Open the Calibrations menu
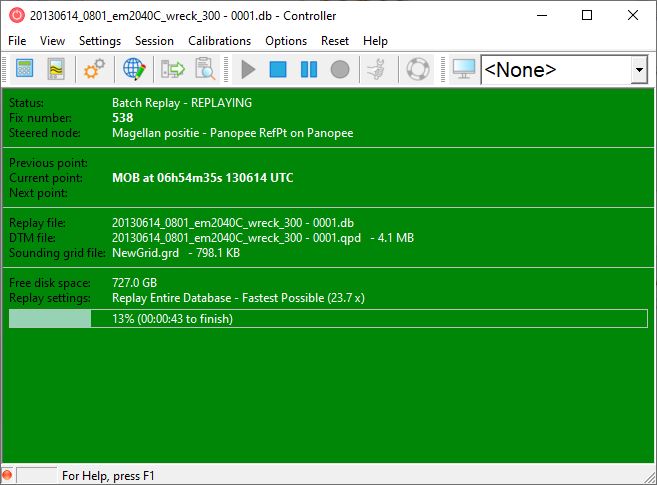 219,41
